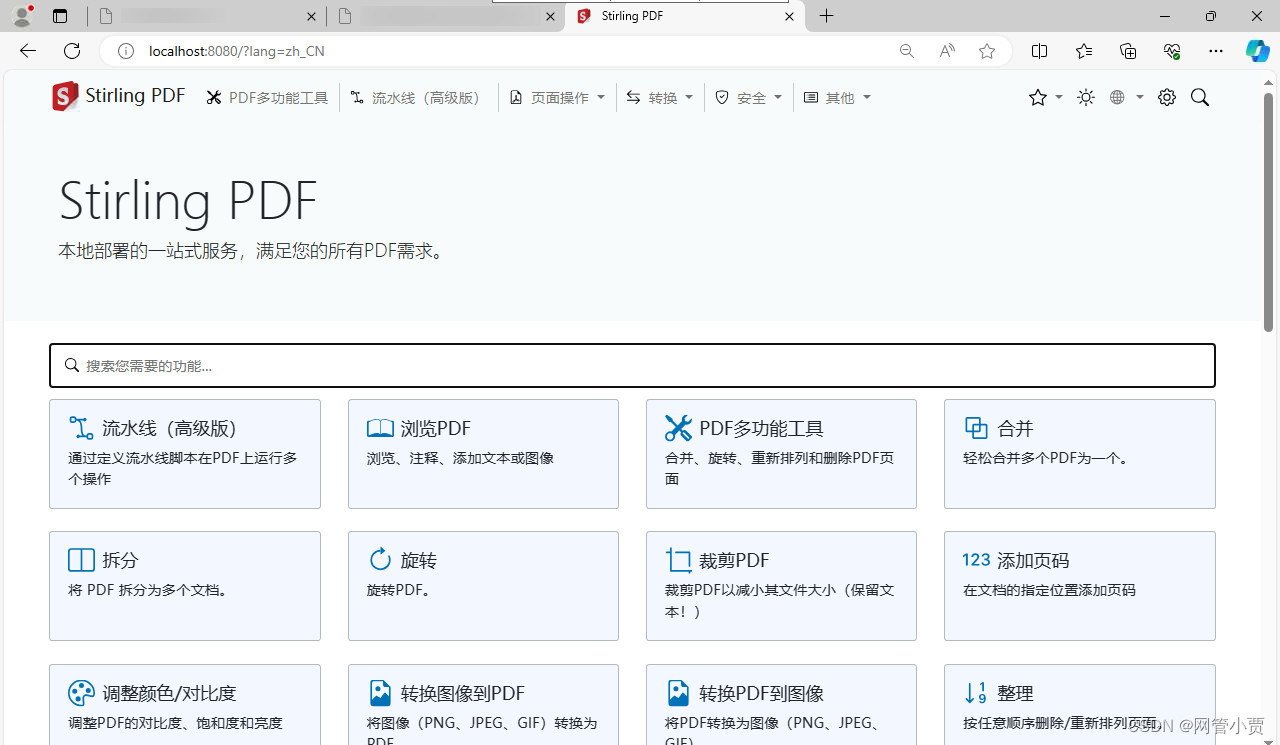This screenshot has height=745, width=1280.
Task: Click the address bar URL localhost:8080
Action: pyautogui.click(x=236, y=51)
